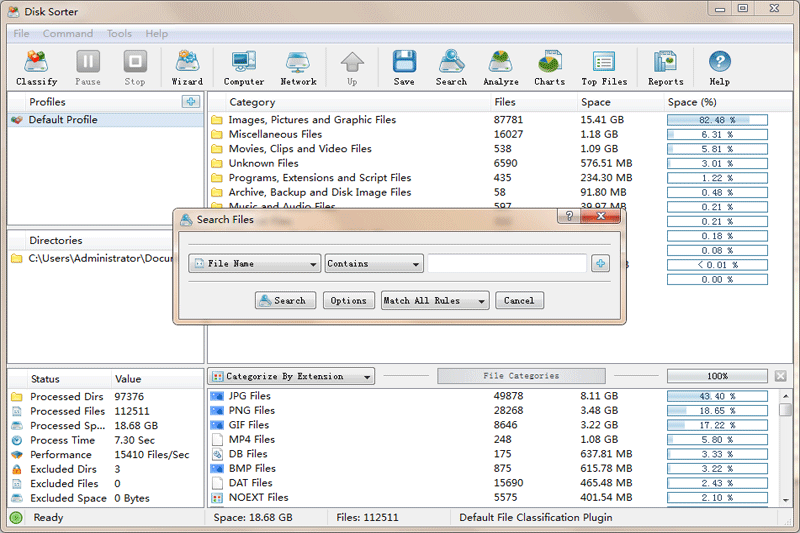Open the Contains condition dropdown
The height and width of the screenshot is (533, 800).
pos(374,264)
